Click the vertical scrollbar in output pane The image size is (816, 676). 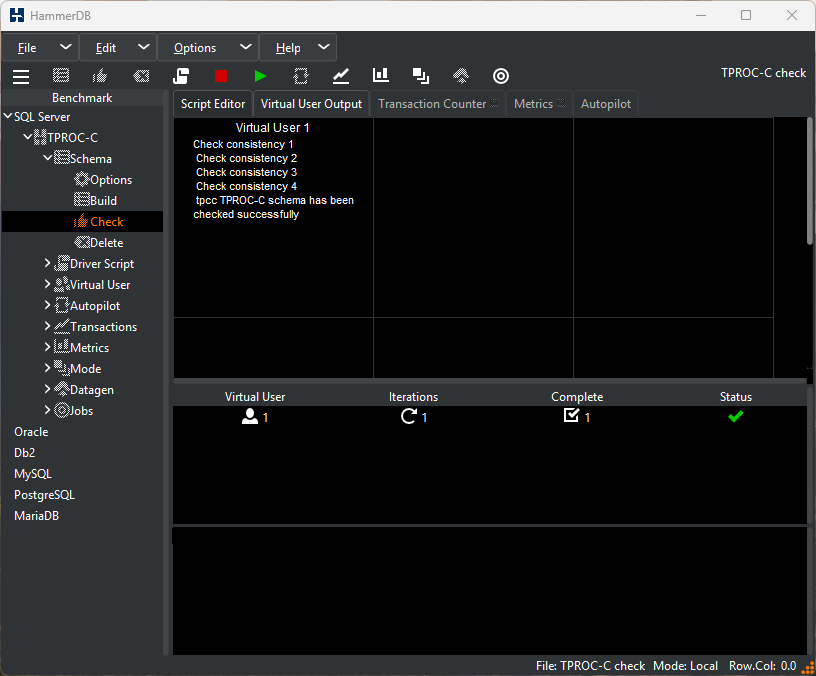coord(809,181)
